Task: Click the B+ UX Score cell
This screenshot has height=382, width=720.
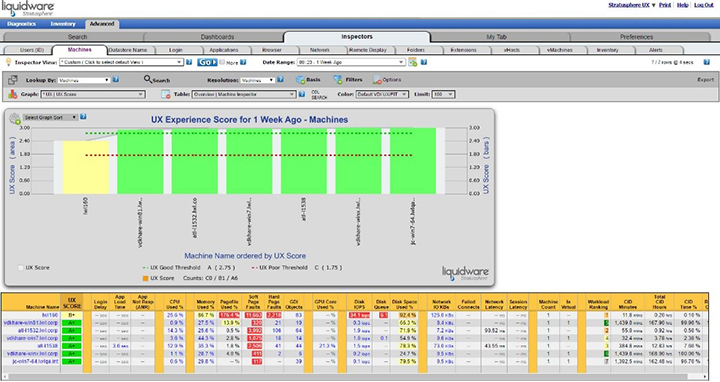Action: click(72, 315)
